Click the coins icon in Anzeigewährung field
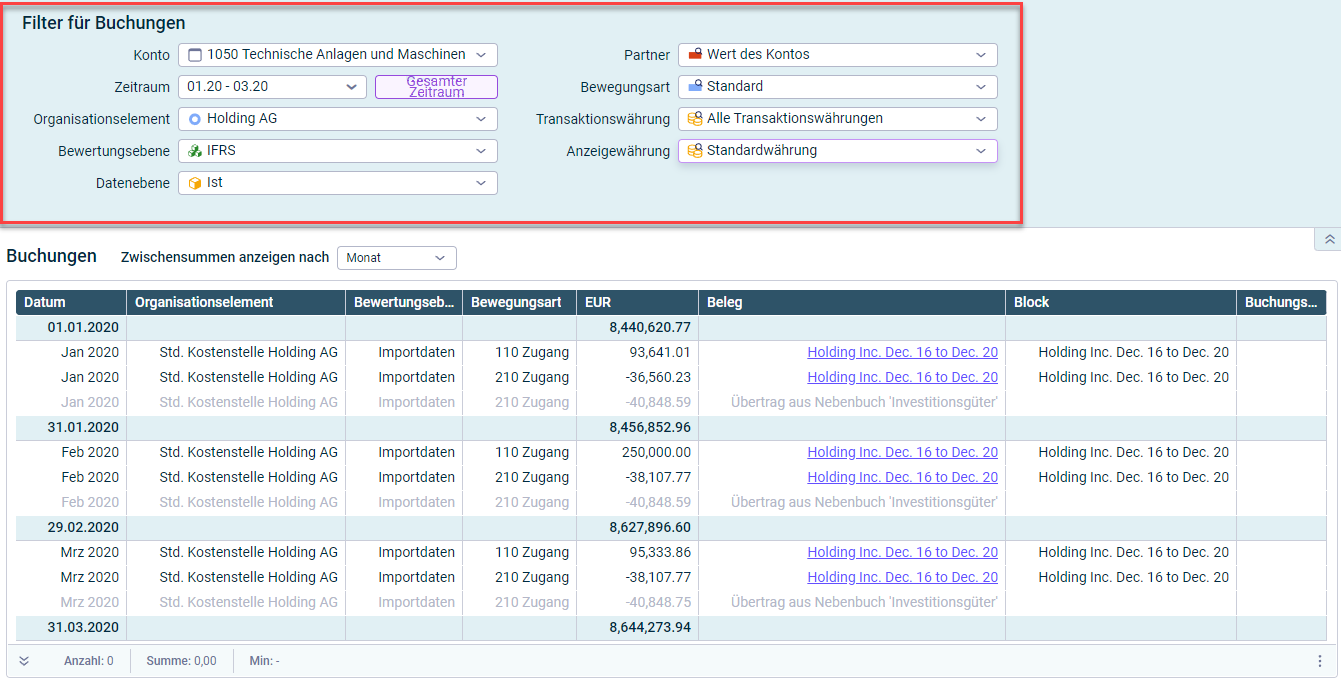Image resolution: width=1341 pixels, height=683 pixels. [695, 151]
